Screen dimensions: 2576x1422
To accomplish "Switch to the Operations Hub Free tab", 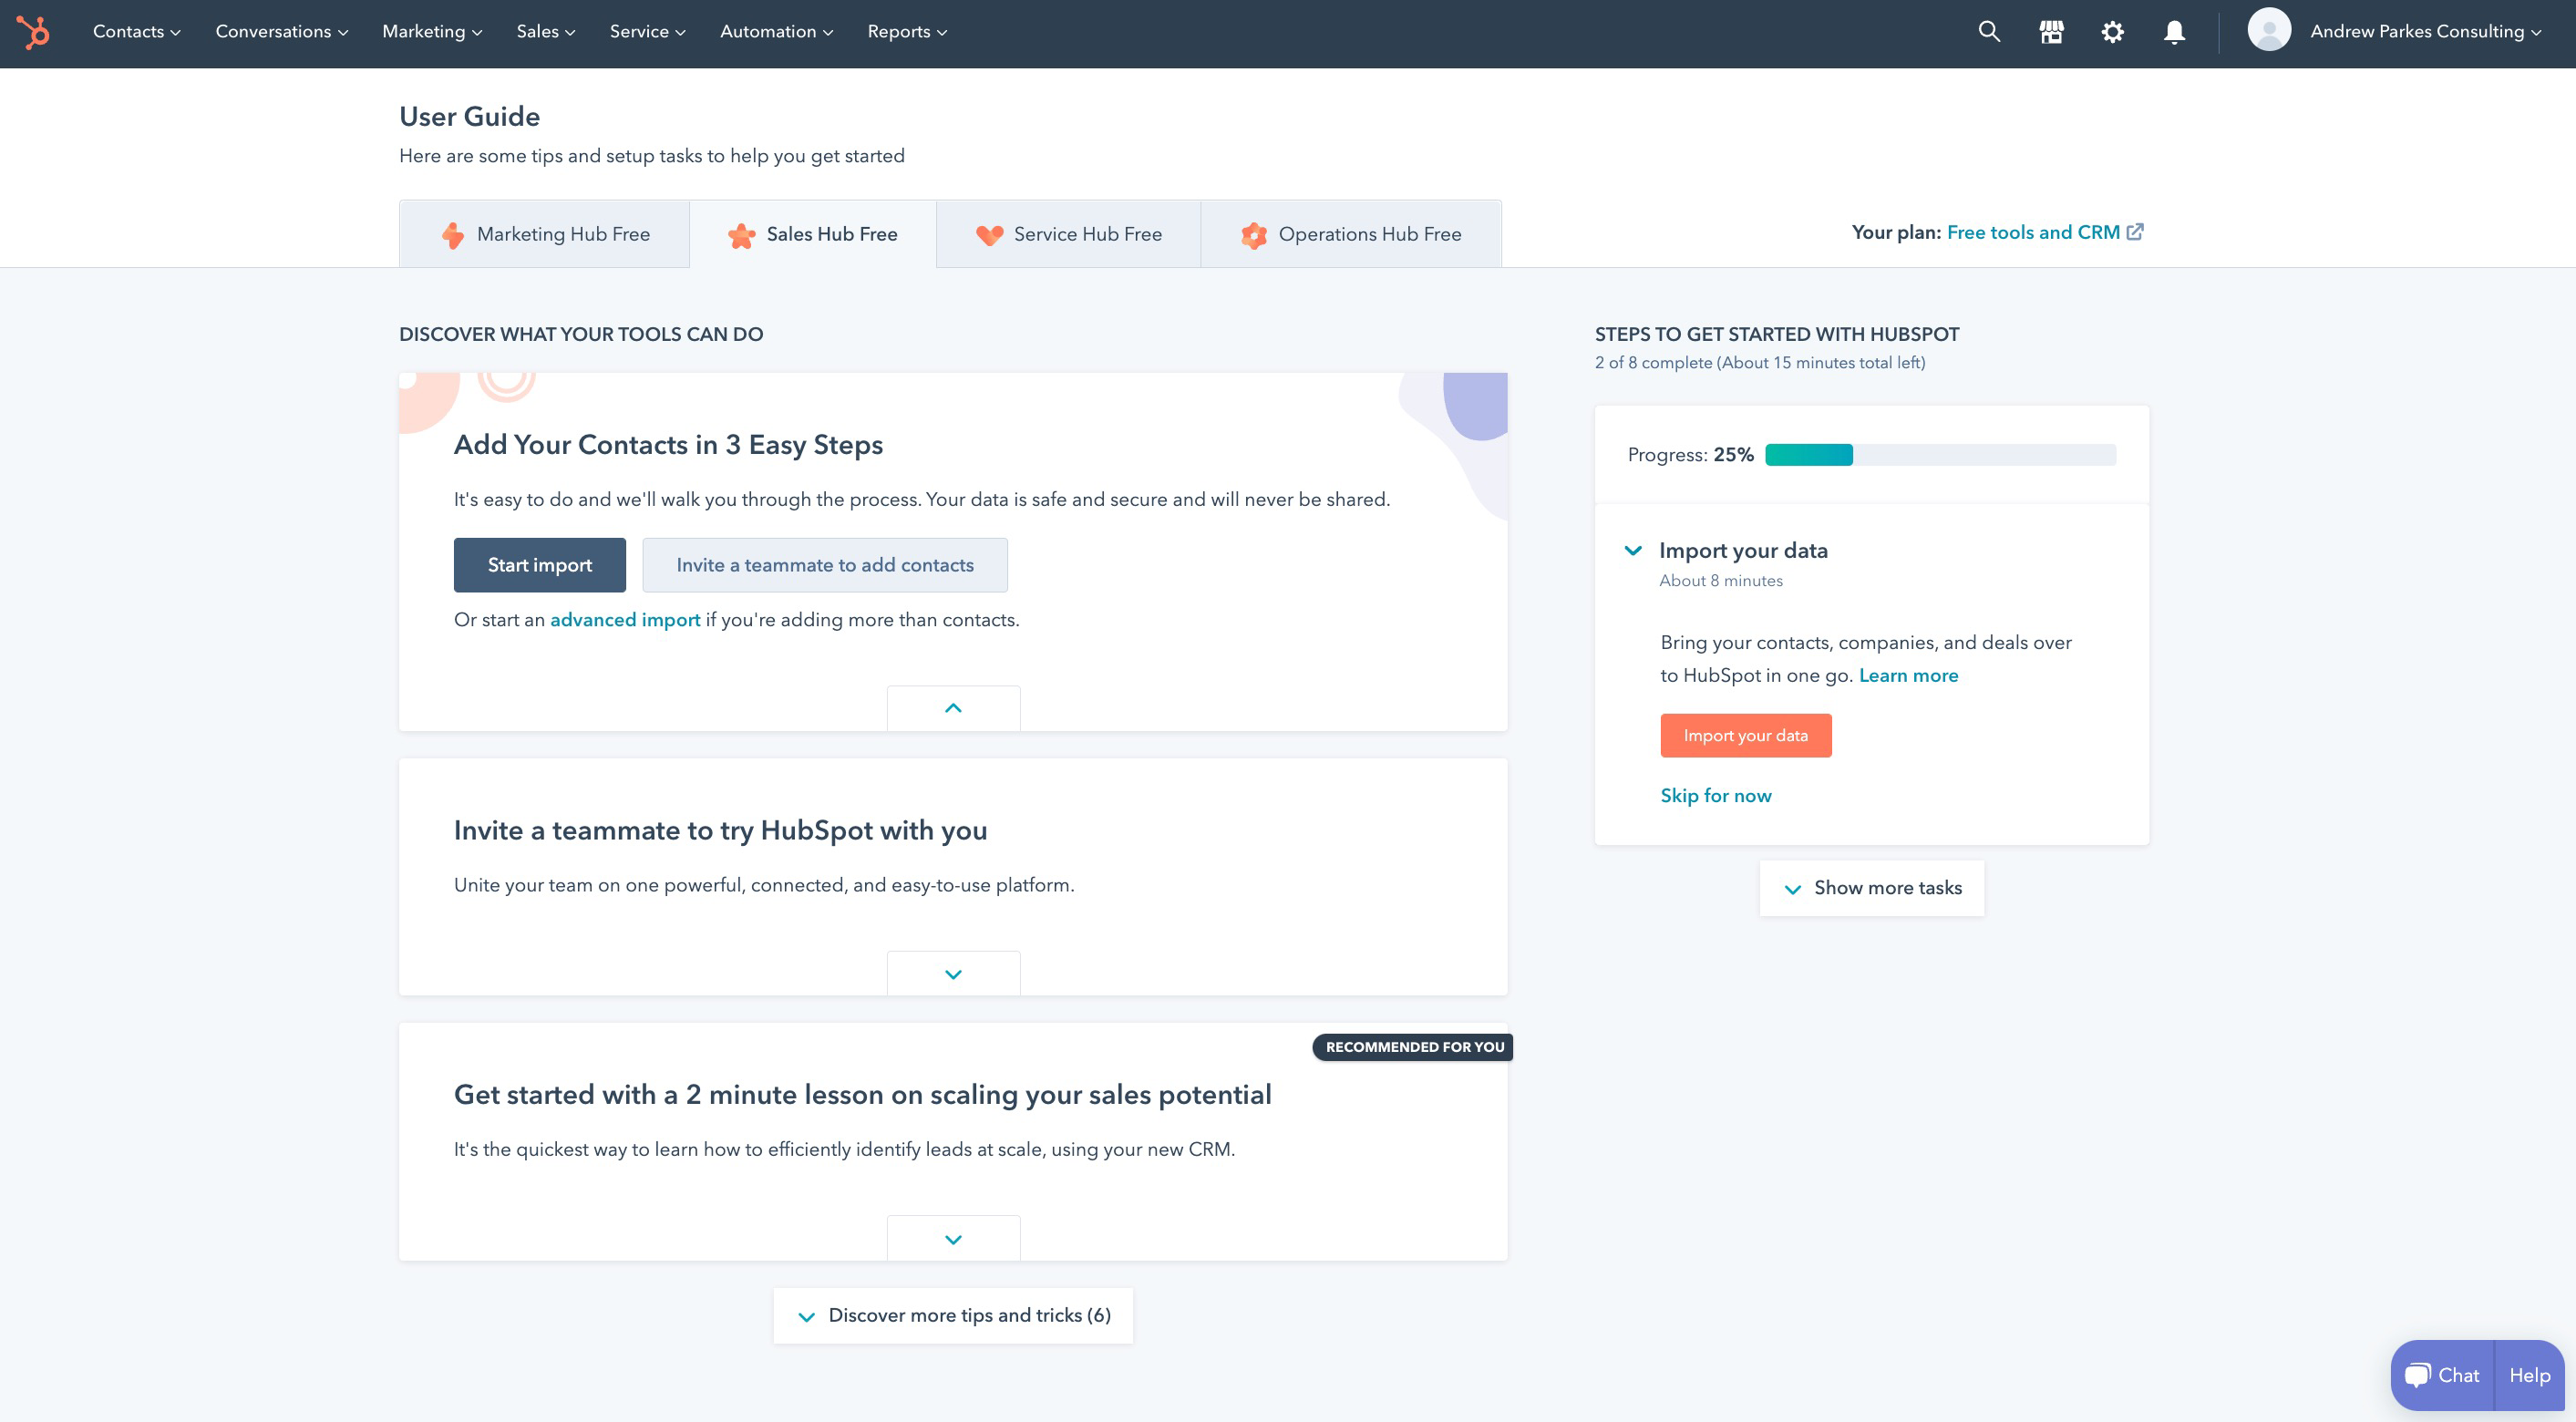I will point(1351,234).
